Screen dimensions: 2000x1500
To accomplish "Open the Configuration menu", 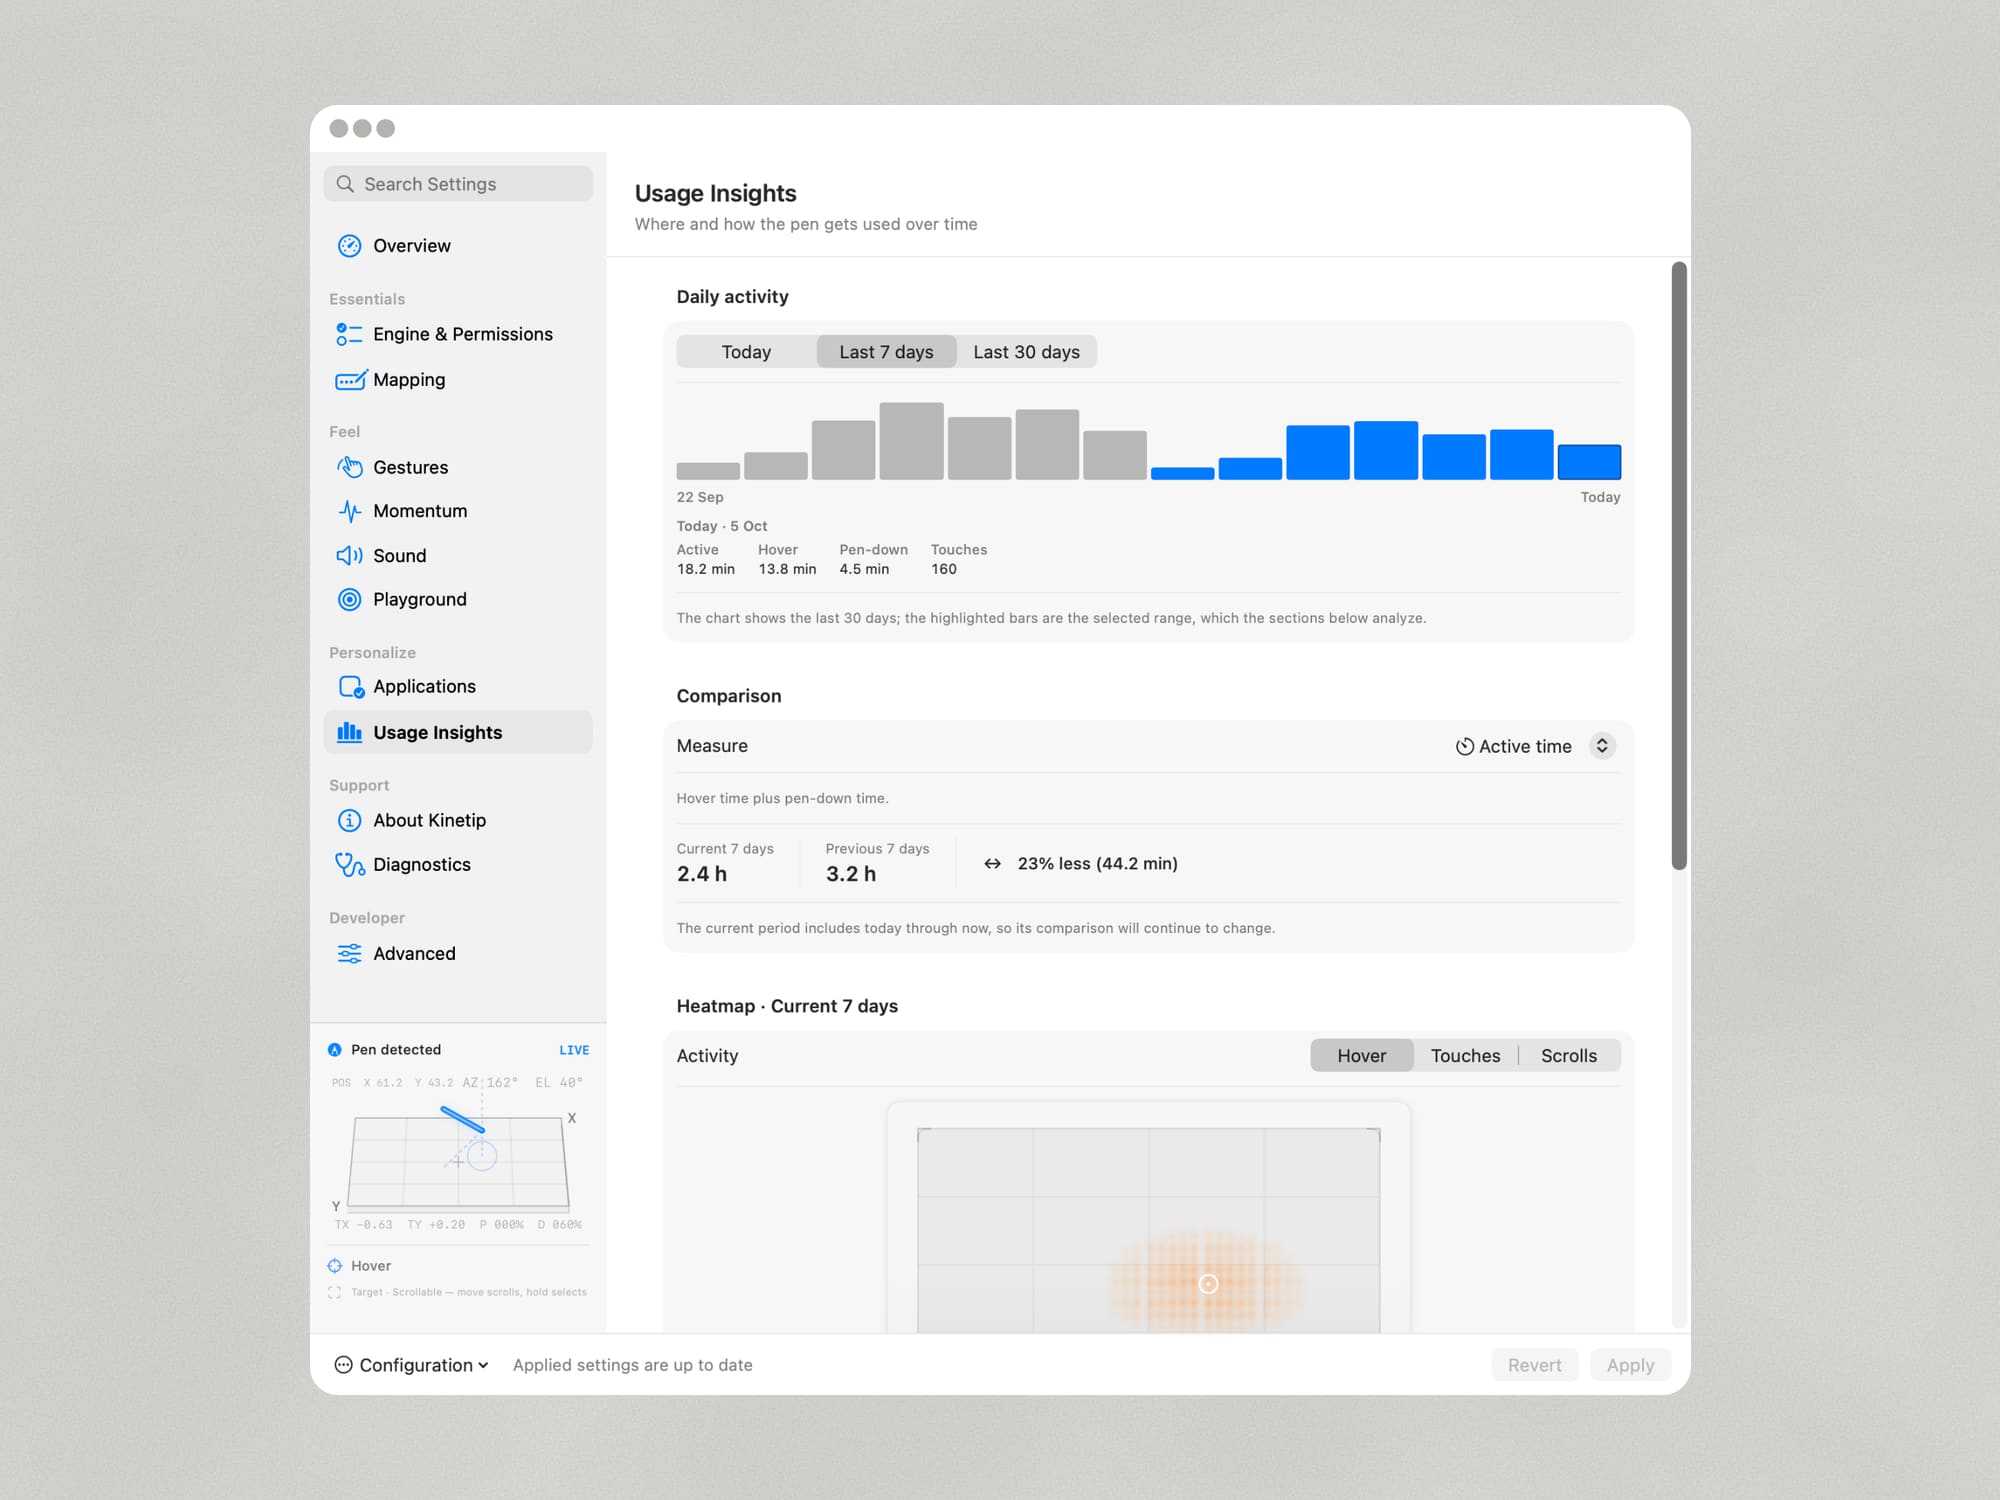I will 411,1365.
